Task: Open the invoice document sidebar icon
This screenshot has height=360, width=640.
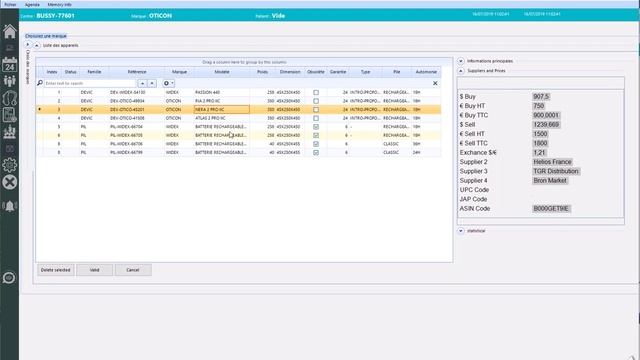Action: pyautogui.click(x=9, y=115)
